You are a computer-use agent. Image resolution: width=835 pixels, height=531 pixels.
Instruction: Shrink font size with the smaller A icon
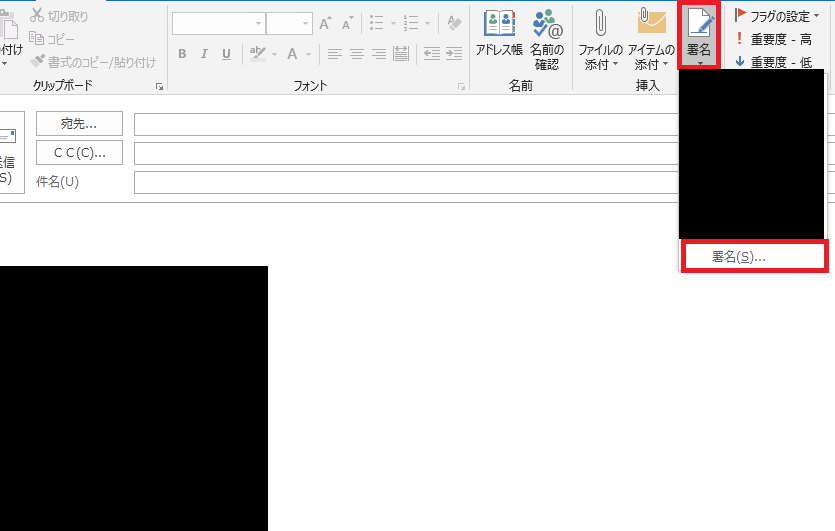click(x=346, y=23)
